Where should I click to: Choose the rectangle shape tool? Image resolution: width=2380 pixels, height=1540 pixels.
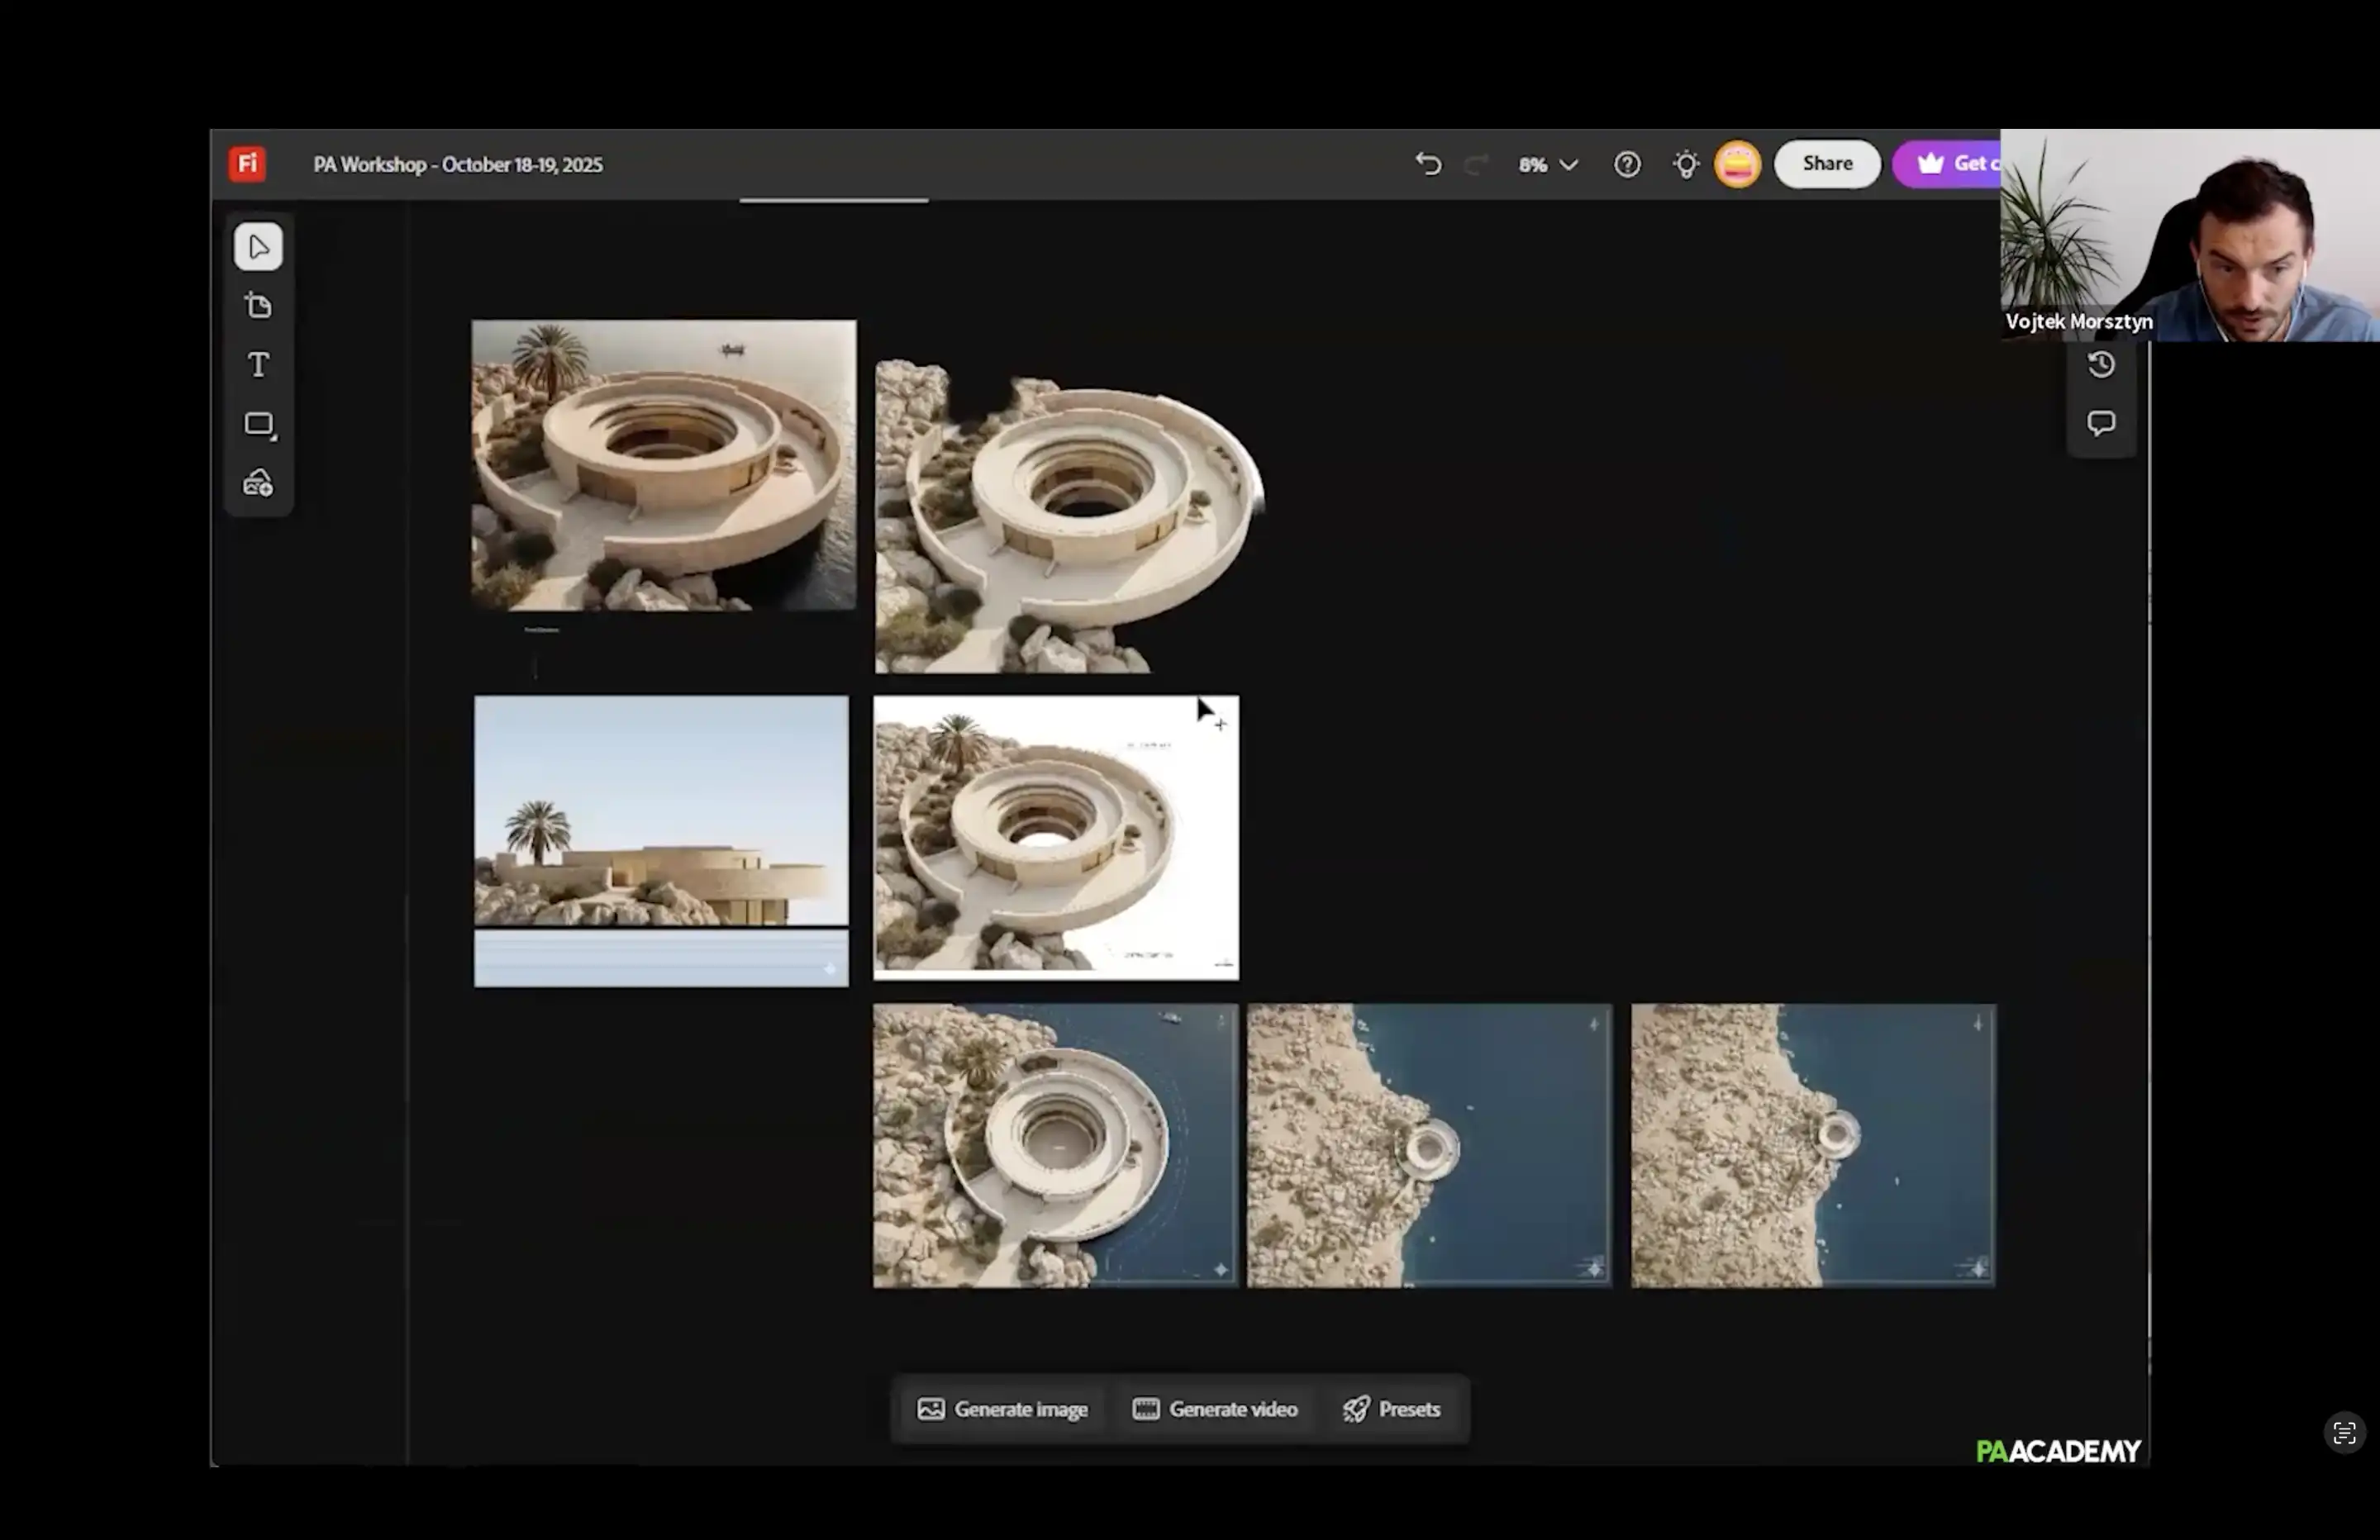click(258, 424)
